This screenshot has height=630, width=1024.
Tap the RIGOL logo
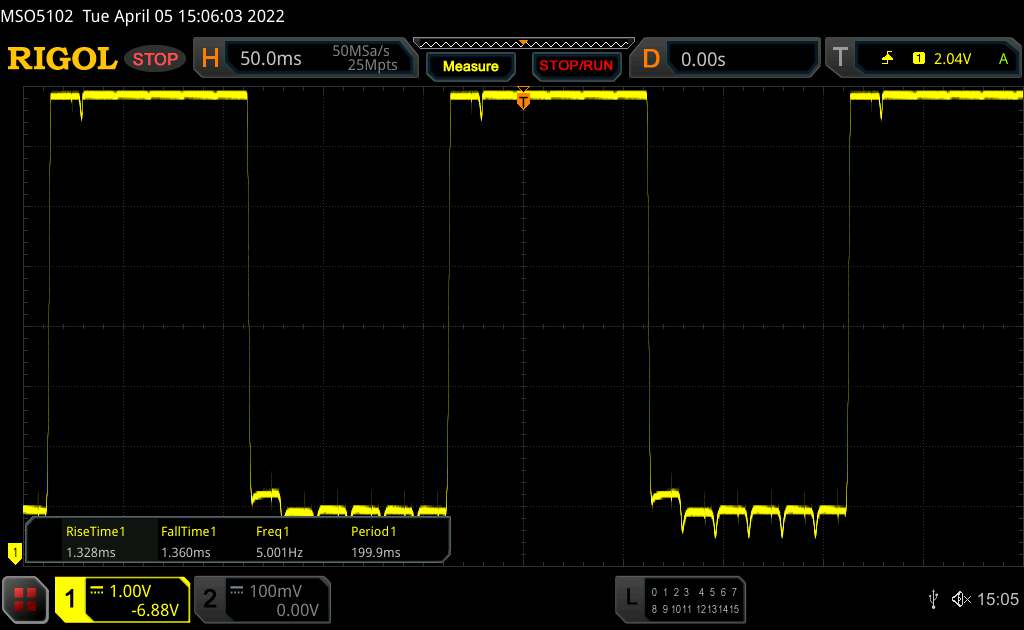(x=62, y=59)
